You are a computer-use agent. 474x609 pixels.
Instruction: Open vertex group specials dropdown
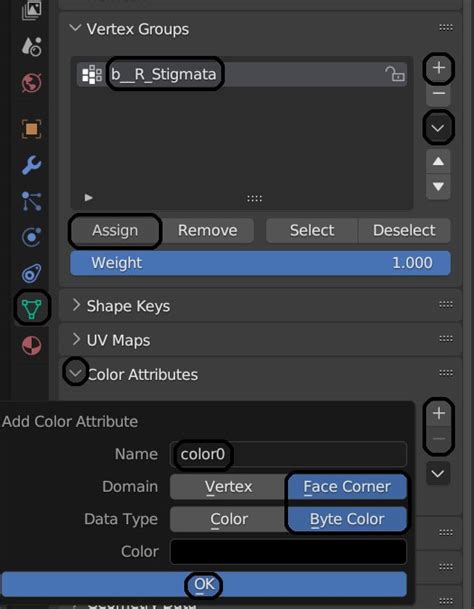coord(438,128)
